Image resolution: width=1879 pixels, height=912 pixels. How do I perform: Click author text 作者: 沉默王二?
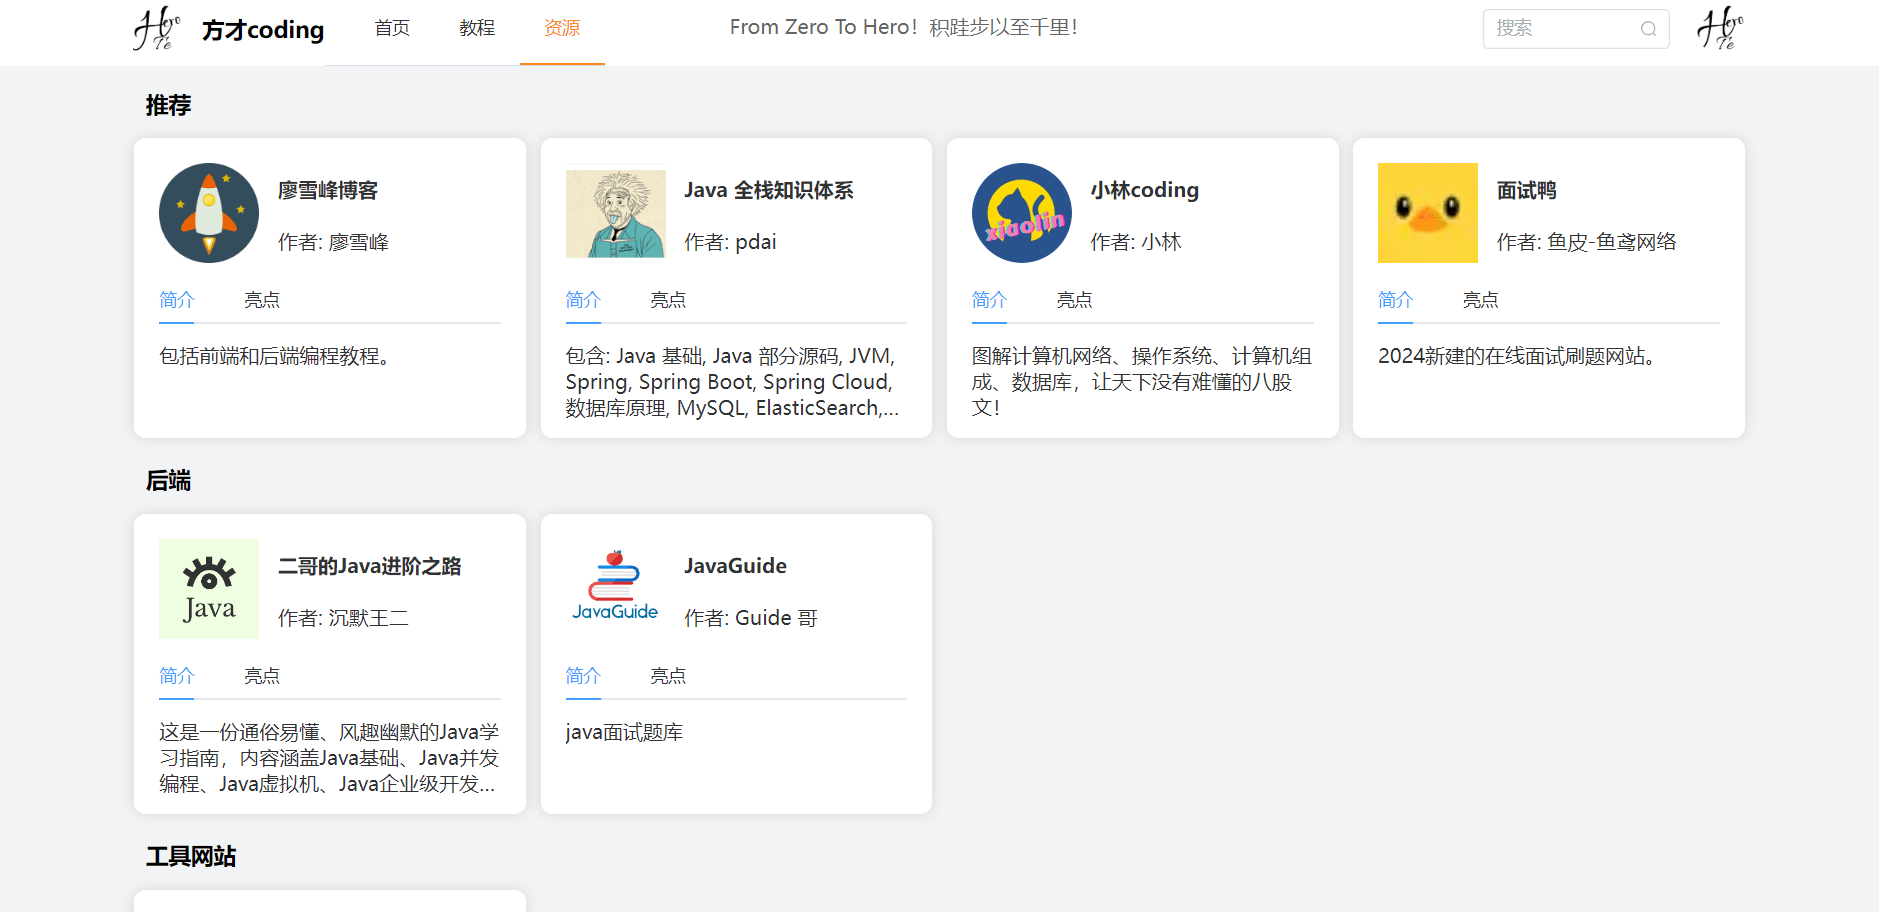(344, 618)
